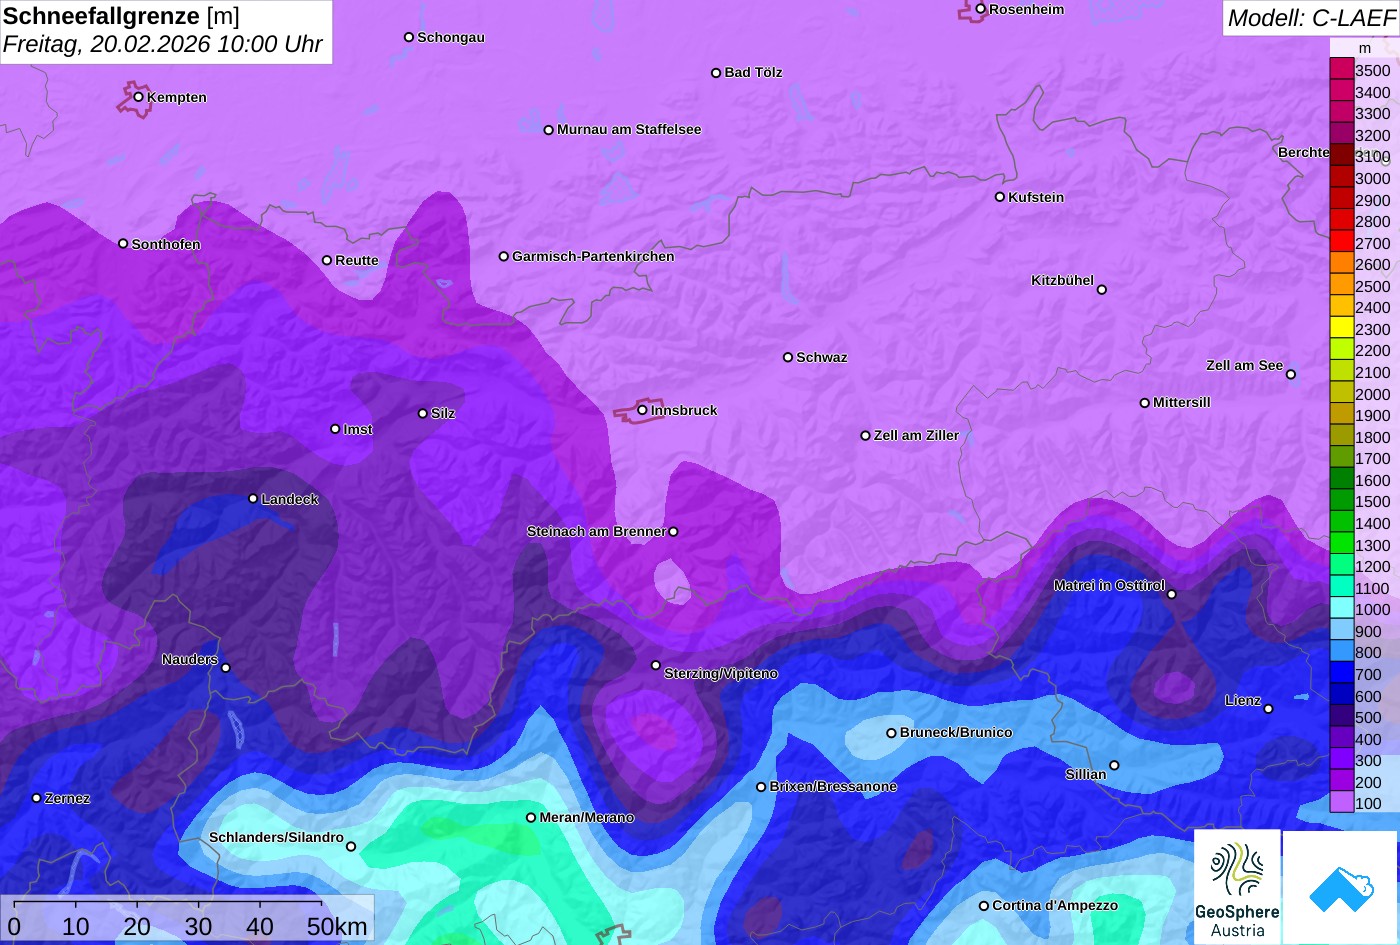Select the 2700 m red legend swatch
Viewport: 1400px width, 945px height.
click(1341, 242)
